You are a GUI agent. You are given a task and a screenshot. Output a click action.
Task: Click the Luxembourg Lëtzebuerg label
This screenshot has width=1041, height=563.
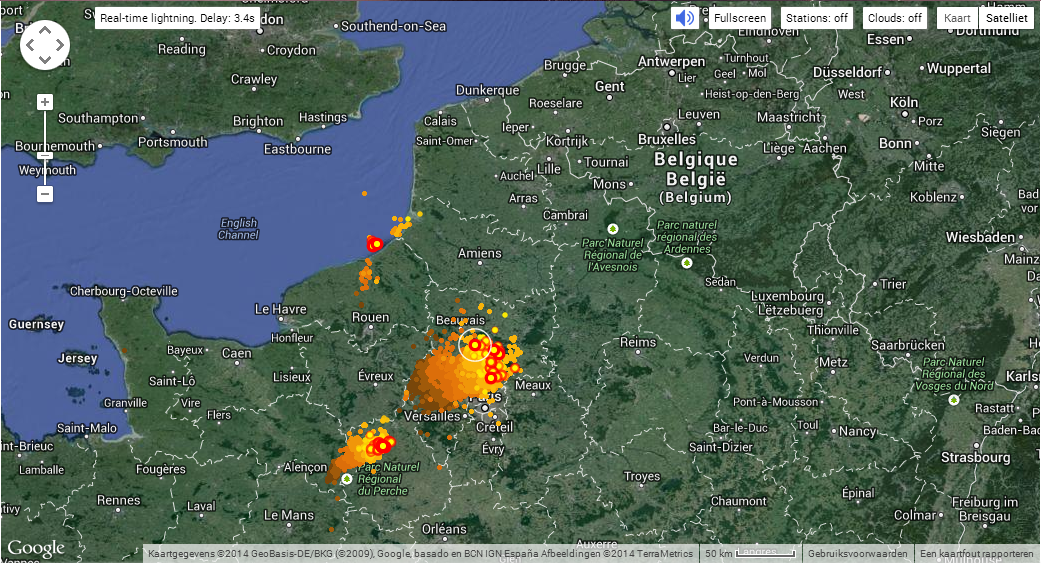pyautogui.click(x=788, y=303)
